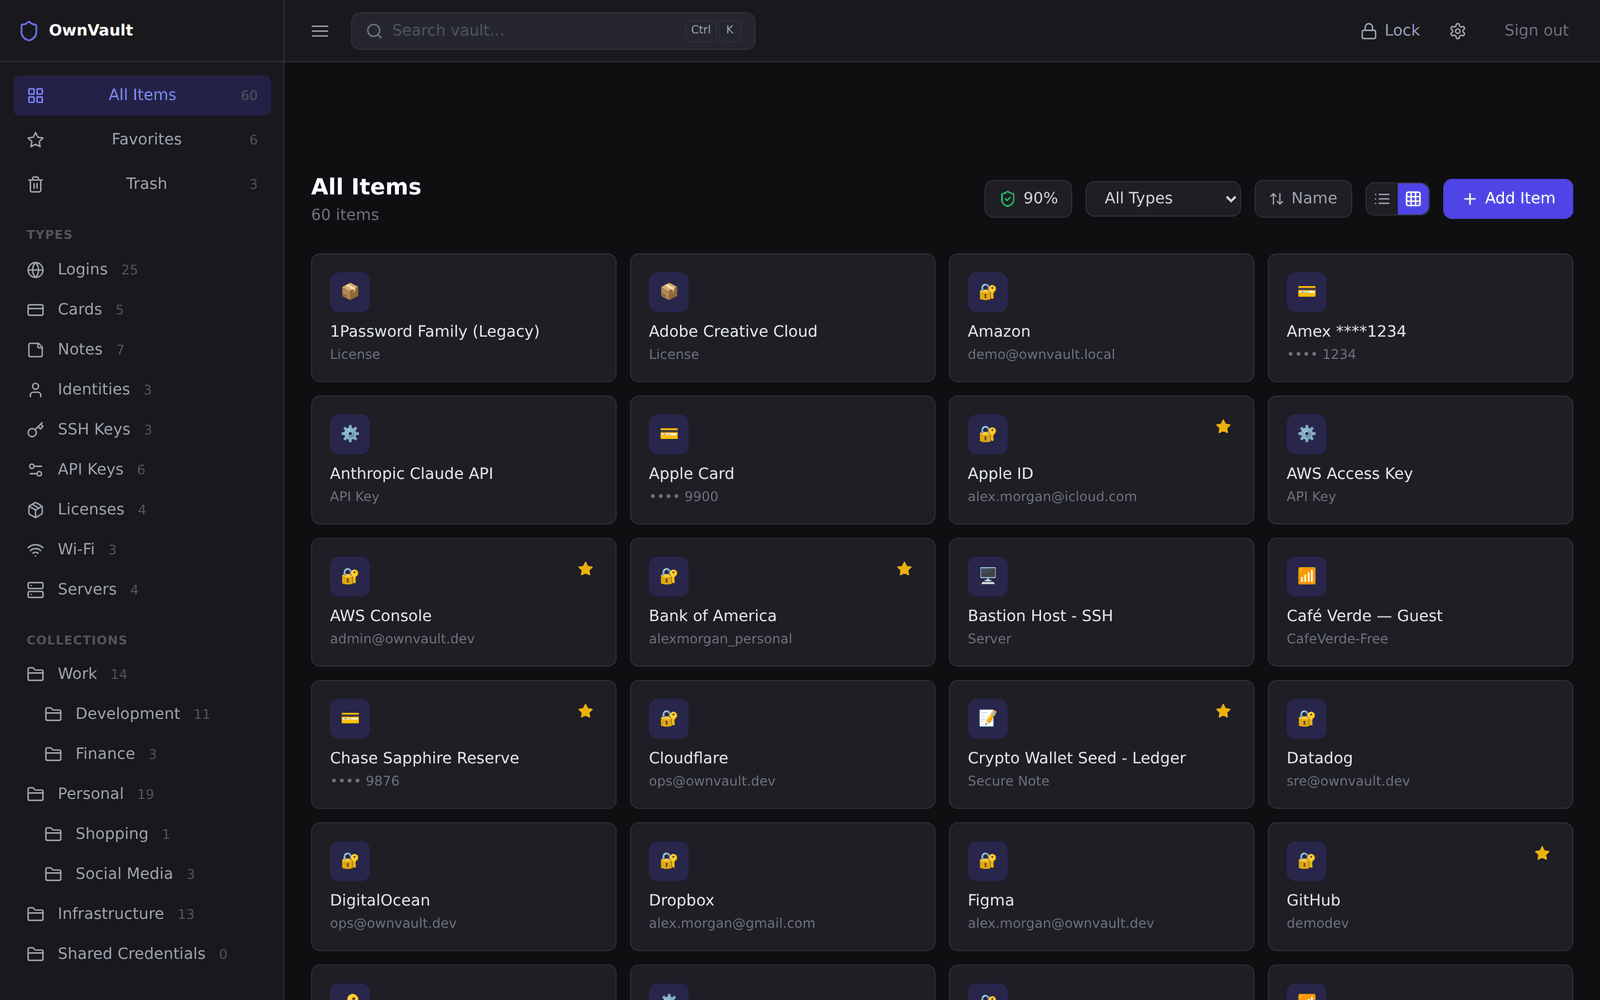Switch to grid view
Screen dimensions: 1600x1000
(1413, 199)
